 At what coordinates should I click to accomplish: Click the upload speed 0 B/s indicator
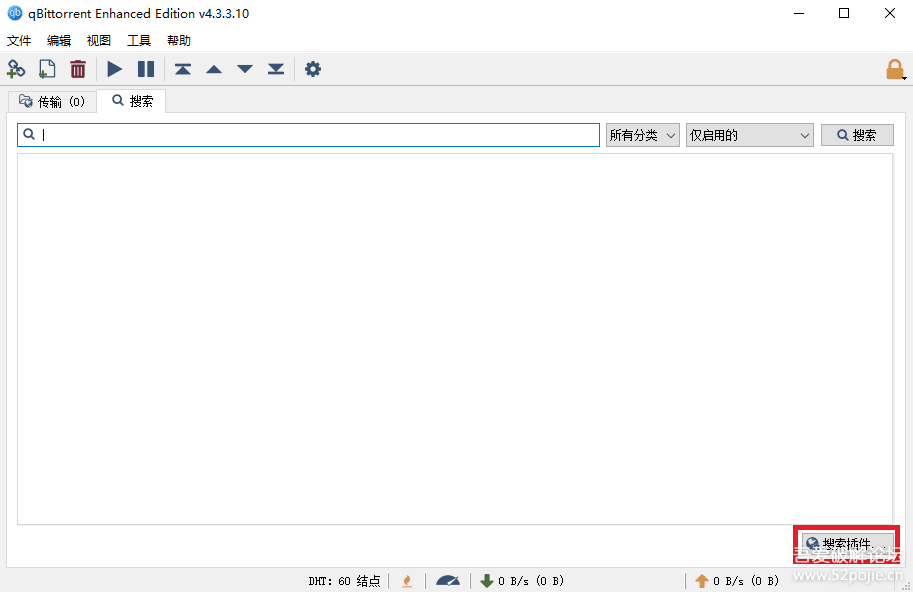[737, 581]
